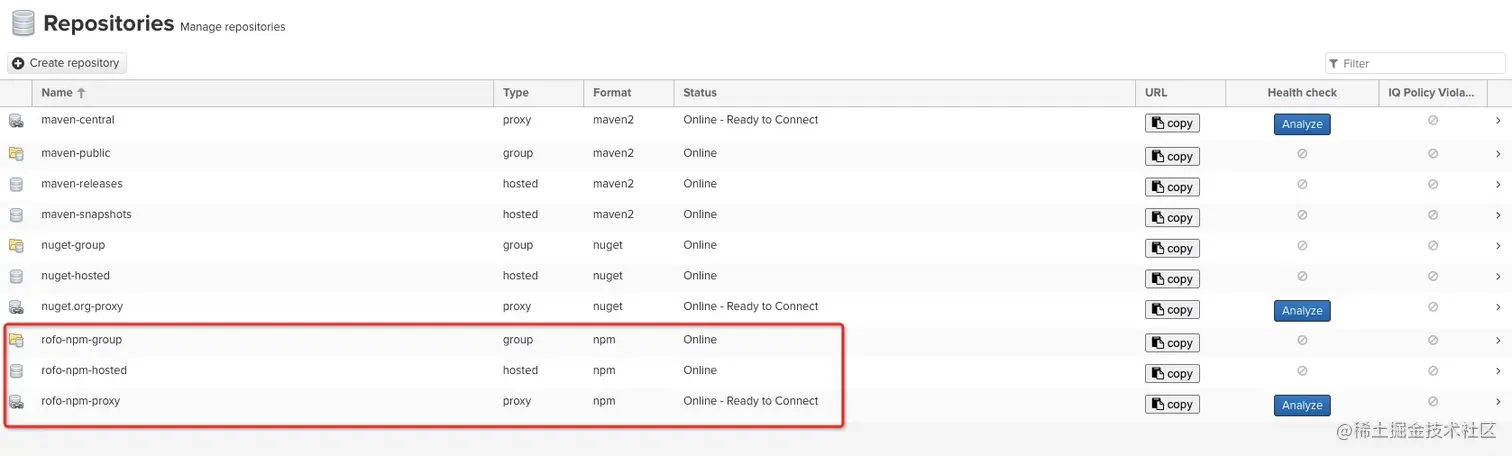
Task: Open nuget-group details via row chevron
Action: click(x=1499, y=245)
